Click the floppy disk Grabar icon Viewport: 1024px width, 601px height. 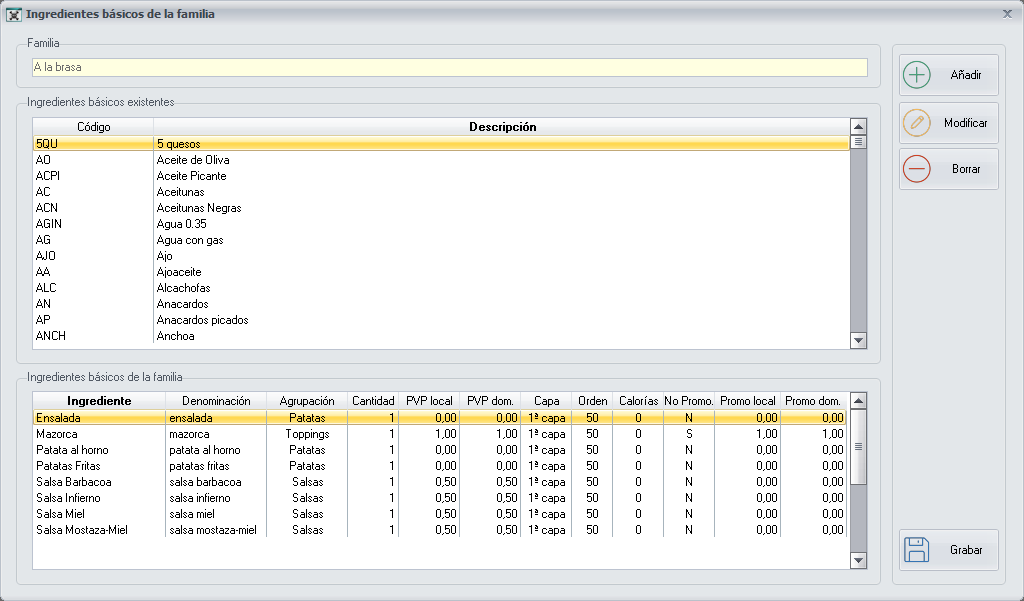(x=917, y=550)
